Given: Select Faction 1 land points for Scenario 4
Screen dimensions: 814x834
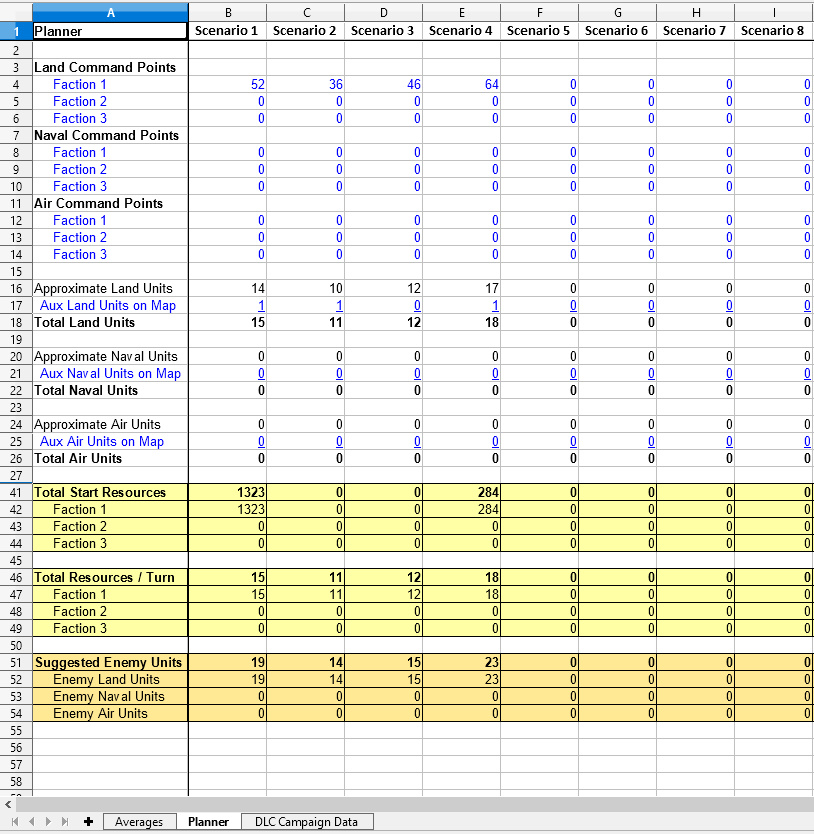Looking at the screenshot, I should pos(461,85).
